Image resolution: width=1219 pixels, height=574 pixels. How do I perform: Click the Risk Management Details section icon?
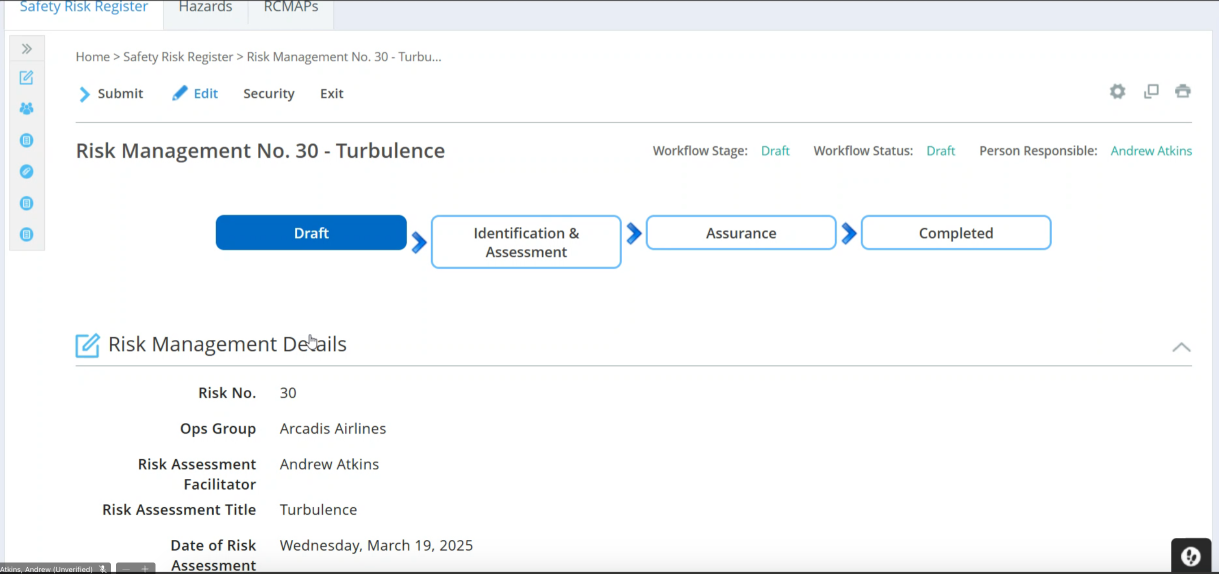[88, 345]
